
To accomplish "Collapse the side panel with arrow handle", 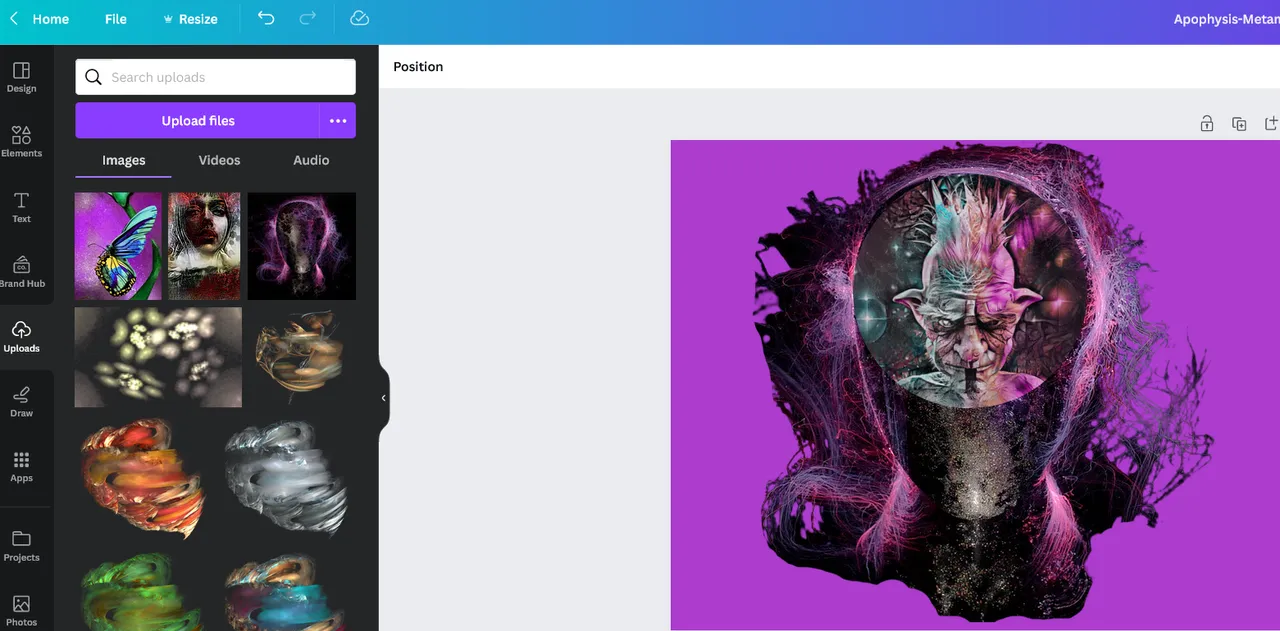I will [383, 398].
